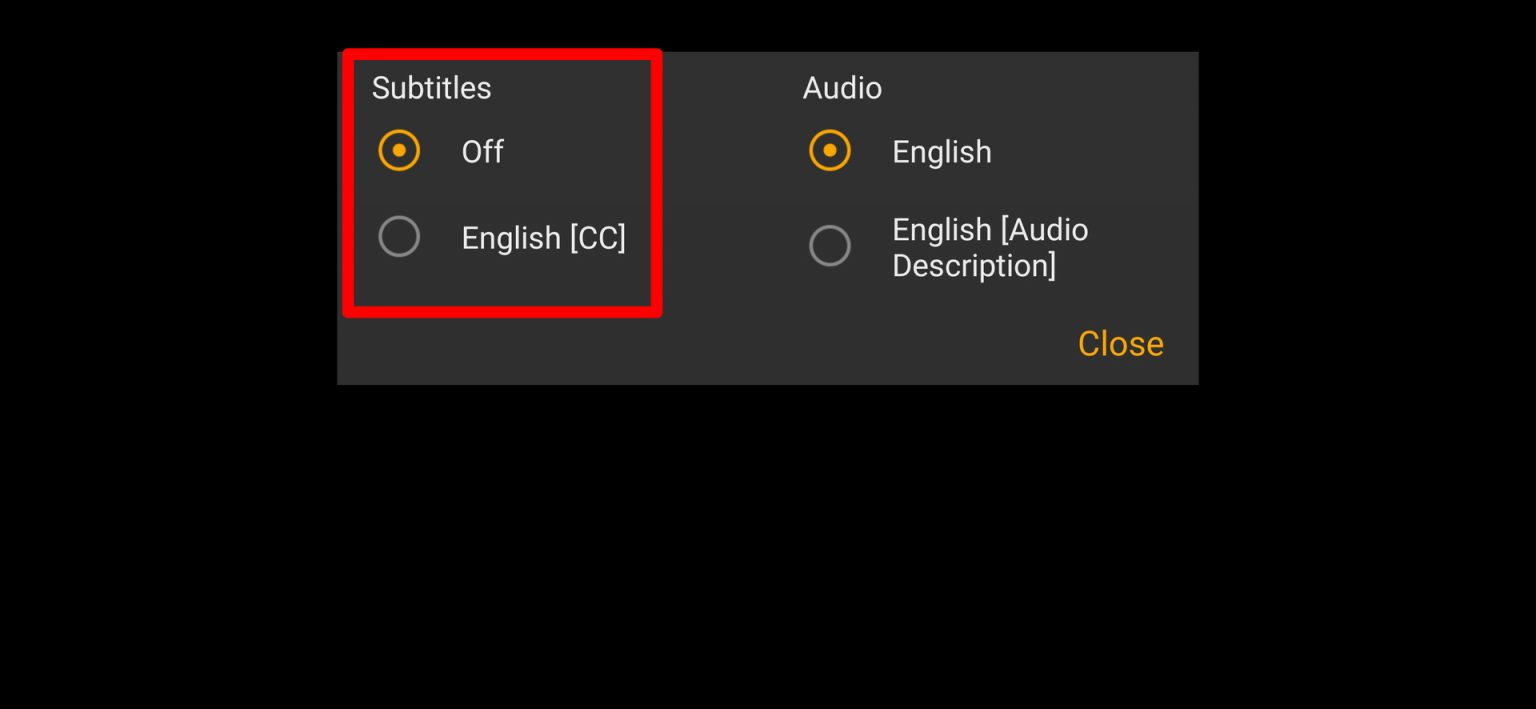The image size is (1536, 709).
Task: Click the English audio option label
Action: pyautogui.click(x=941, y=151)
